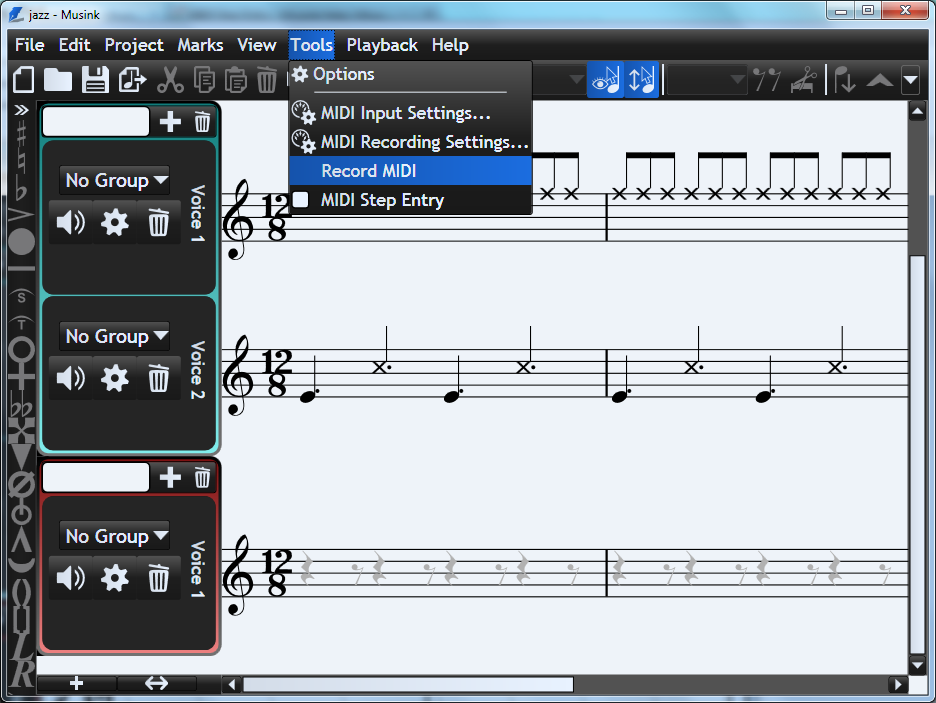The height and width of the screenshot is (703, 936).
Task: Expand the left symbol palette double-chevron
Action: (x=21, y=109)
